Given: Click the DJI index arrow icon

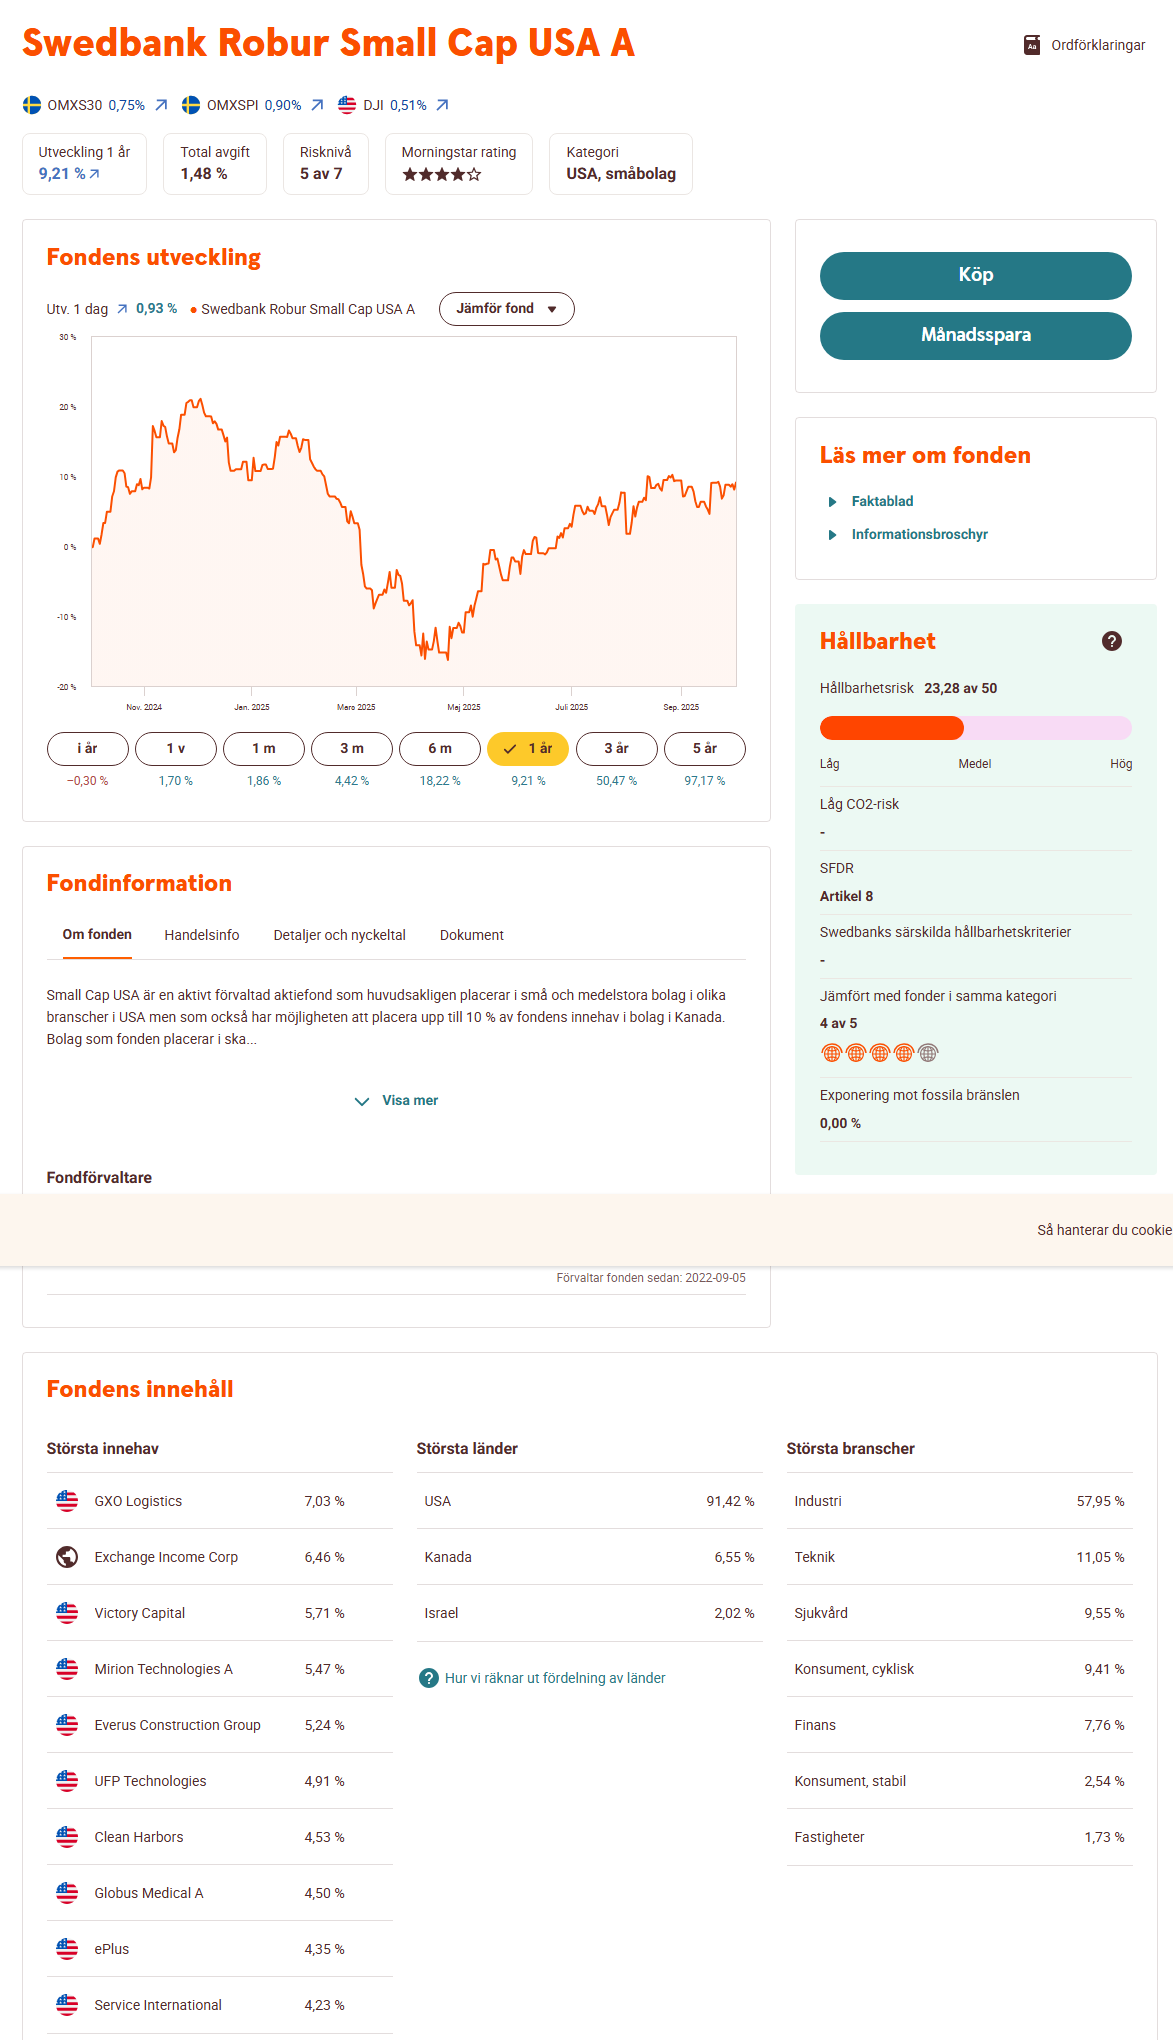Looking at the screenshot, I should 442,105.
